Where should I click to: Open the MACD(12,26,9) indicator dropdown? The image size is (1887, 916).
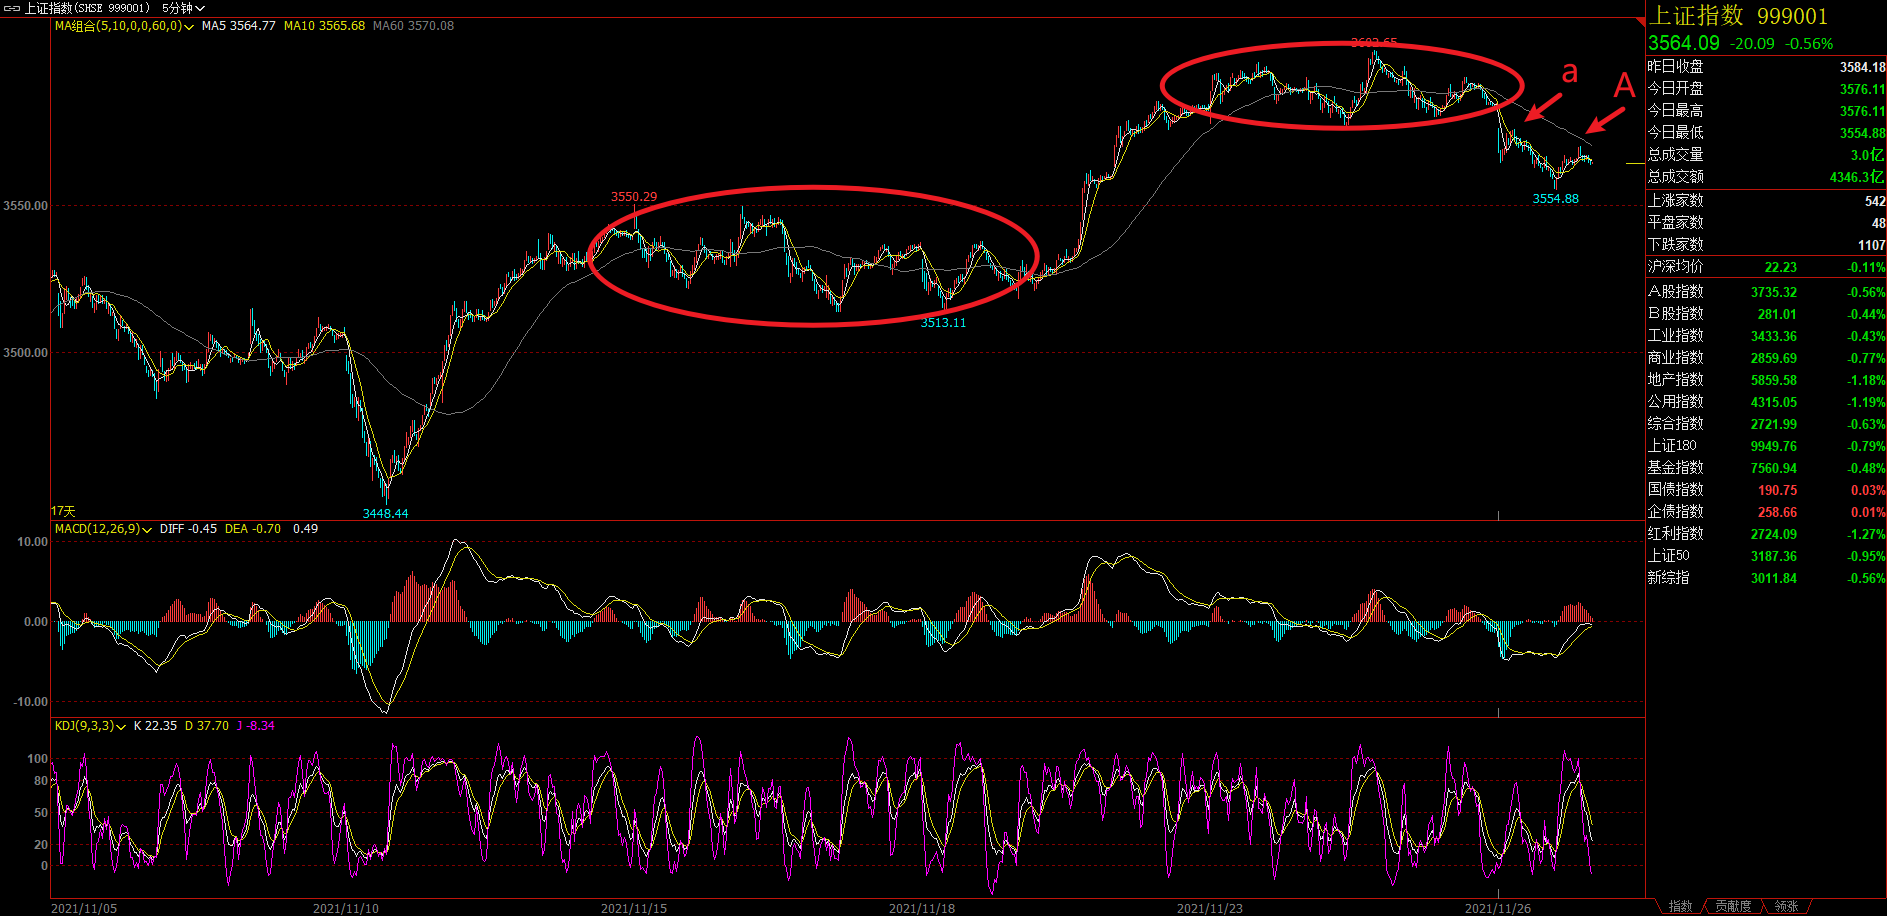(x=147, y=530)
